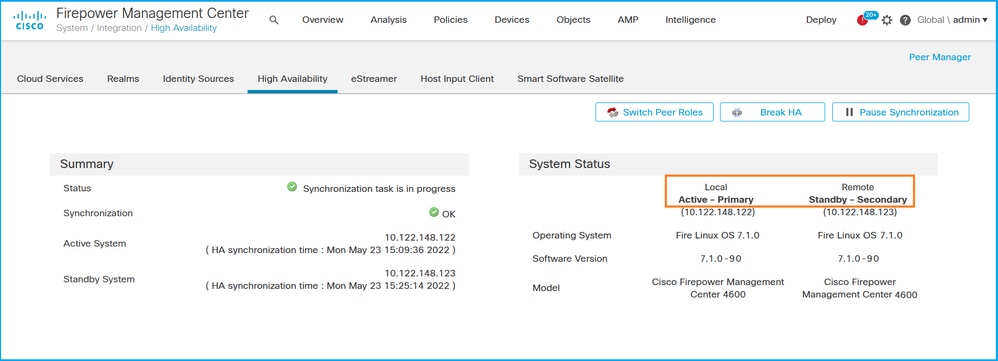Click the Cisco logo
This screenshot has width=998, height=361.
click(29, 20)
